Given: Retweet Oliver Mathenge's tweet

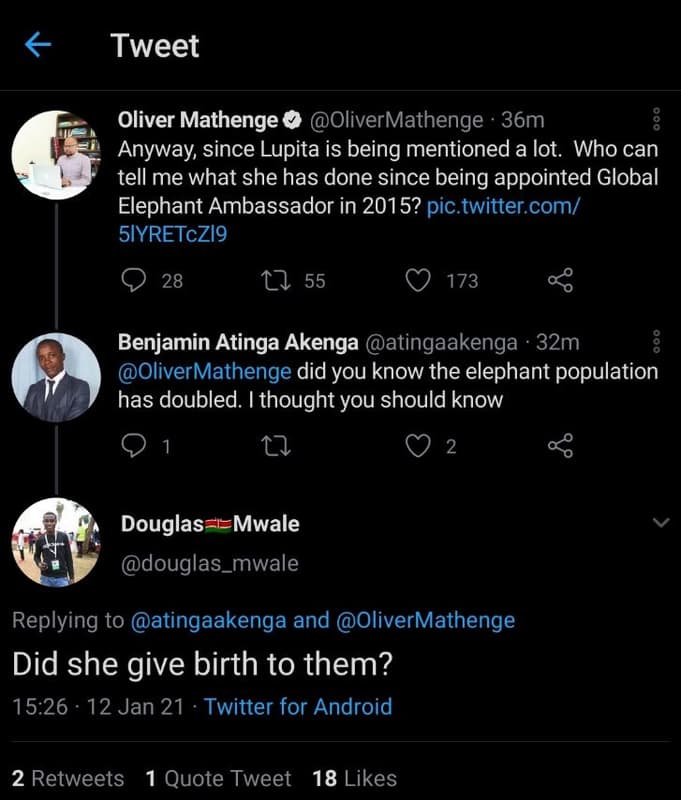Looking at the screenshot, I should pyautogui.click(x=275, y=281).
